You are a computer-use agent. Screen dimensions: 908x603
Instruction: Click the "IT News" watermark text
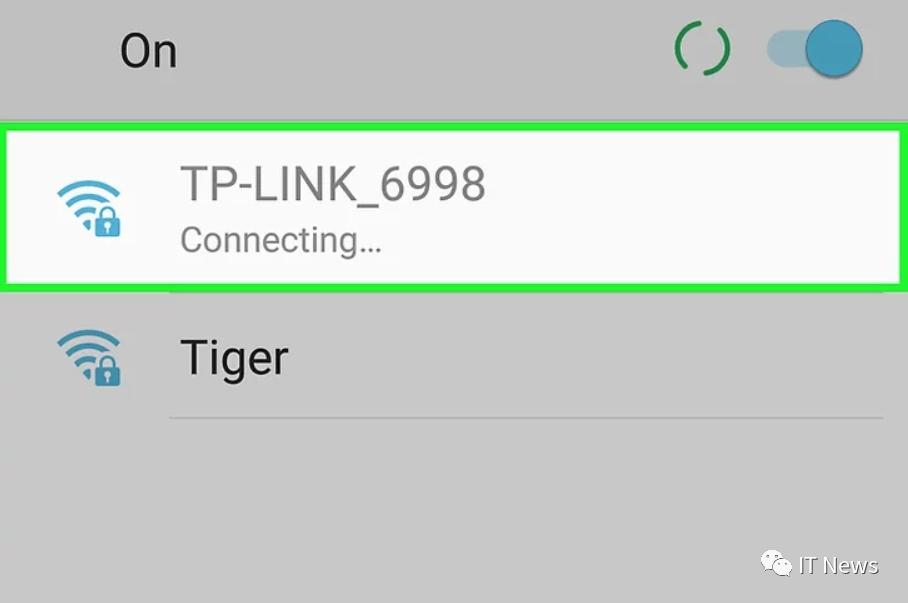(839, 565)
